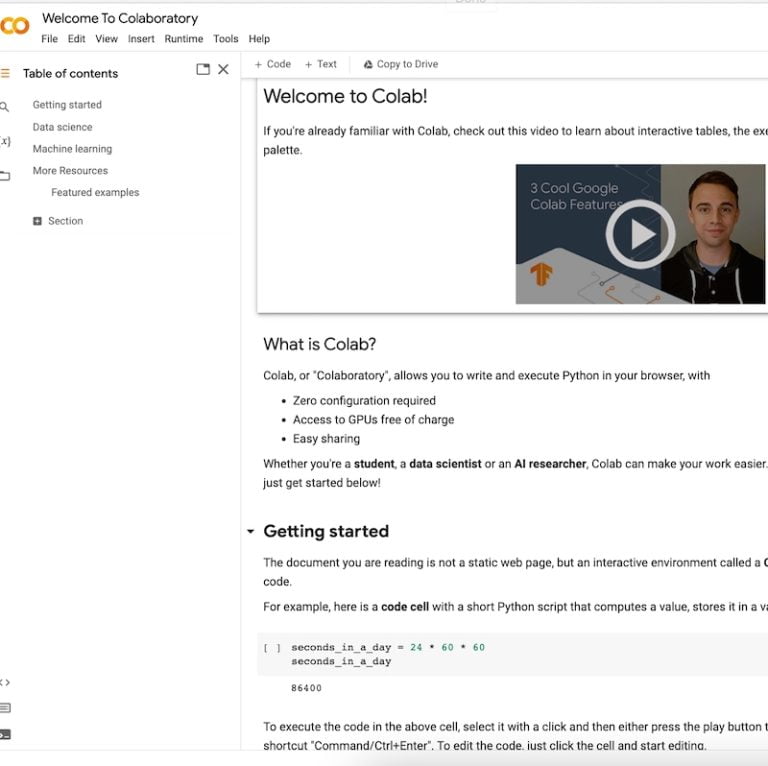
Task: Pop out table of contents in new window
Action: [x=203, y=69]
